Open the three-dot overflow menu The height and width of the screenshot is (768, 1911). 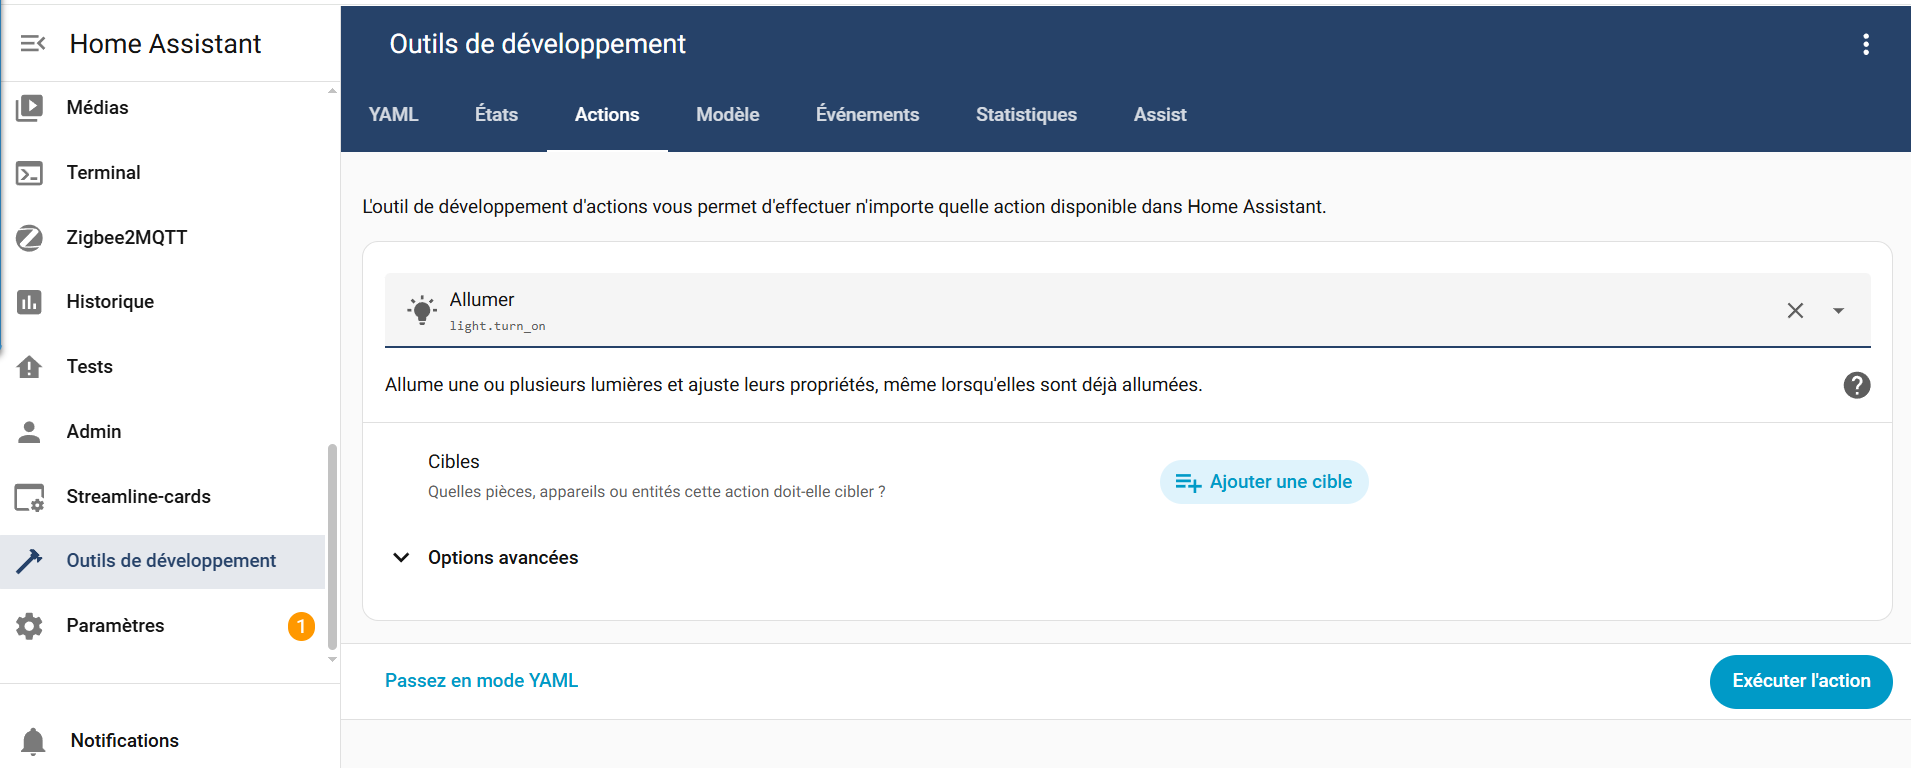click(x=1865, y=44)
